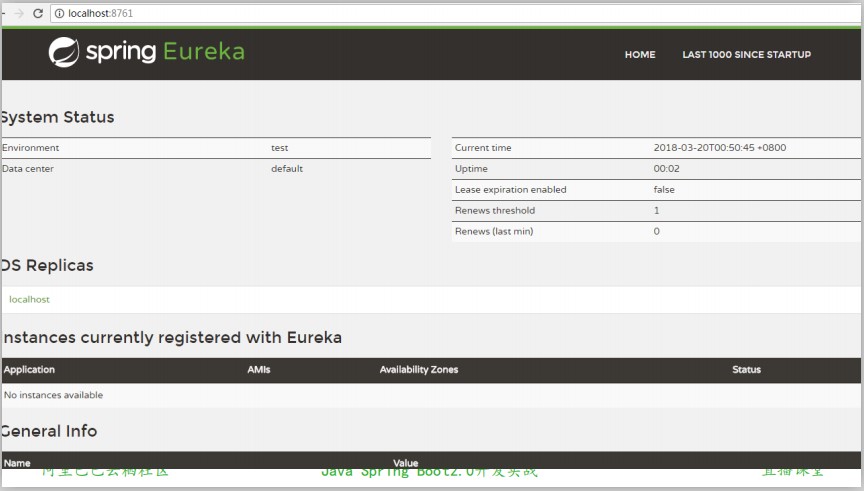Click the site info icon in address bar
Viewport: 864px width, 491px height.
point(59,13)
